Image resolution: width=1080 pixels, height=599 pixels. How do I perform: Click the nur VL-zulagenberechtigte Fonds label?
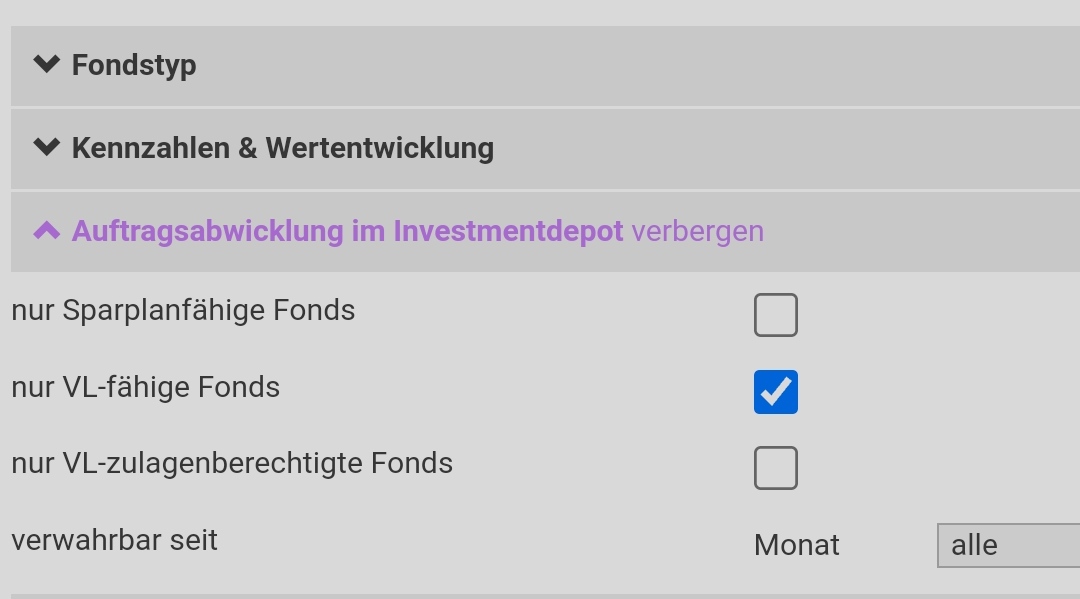pos(232,464)
